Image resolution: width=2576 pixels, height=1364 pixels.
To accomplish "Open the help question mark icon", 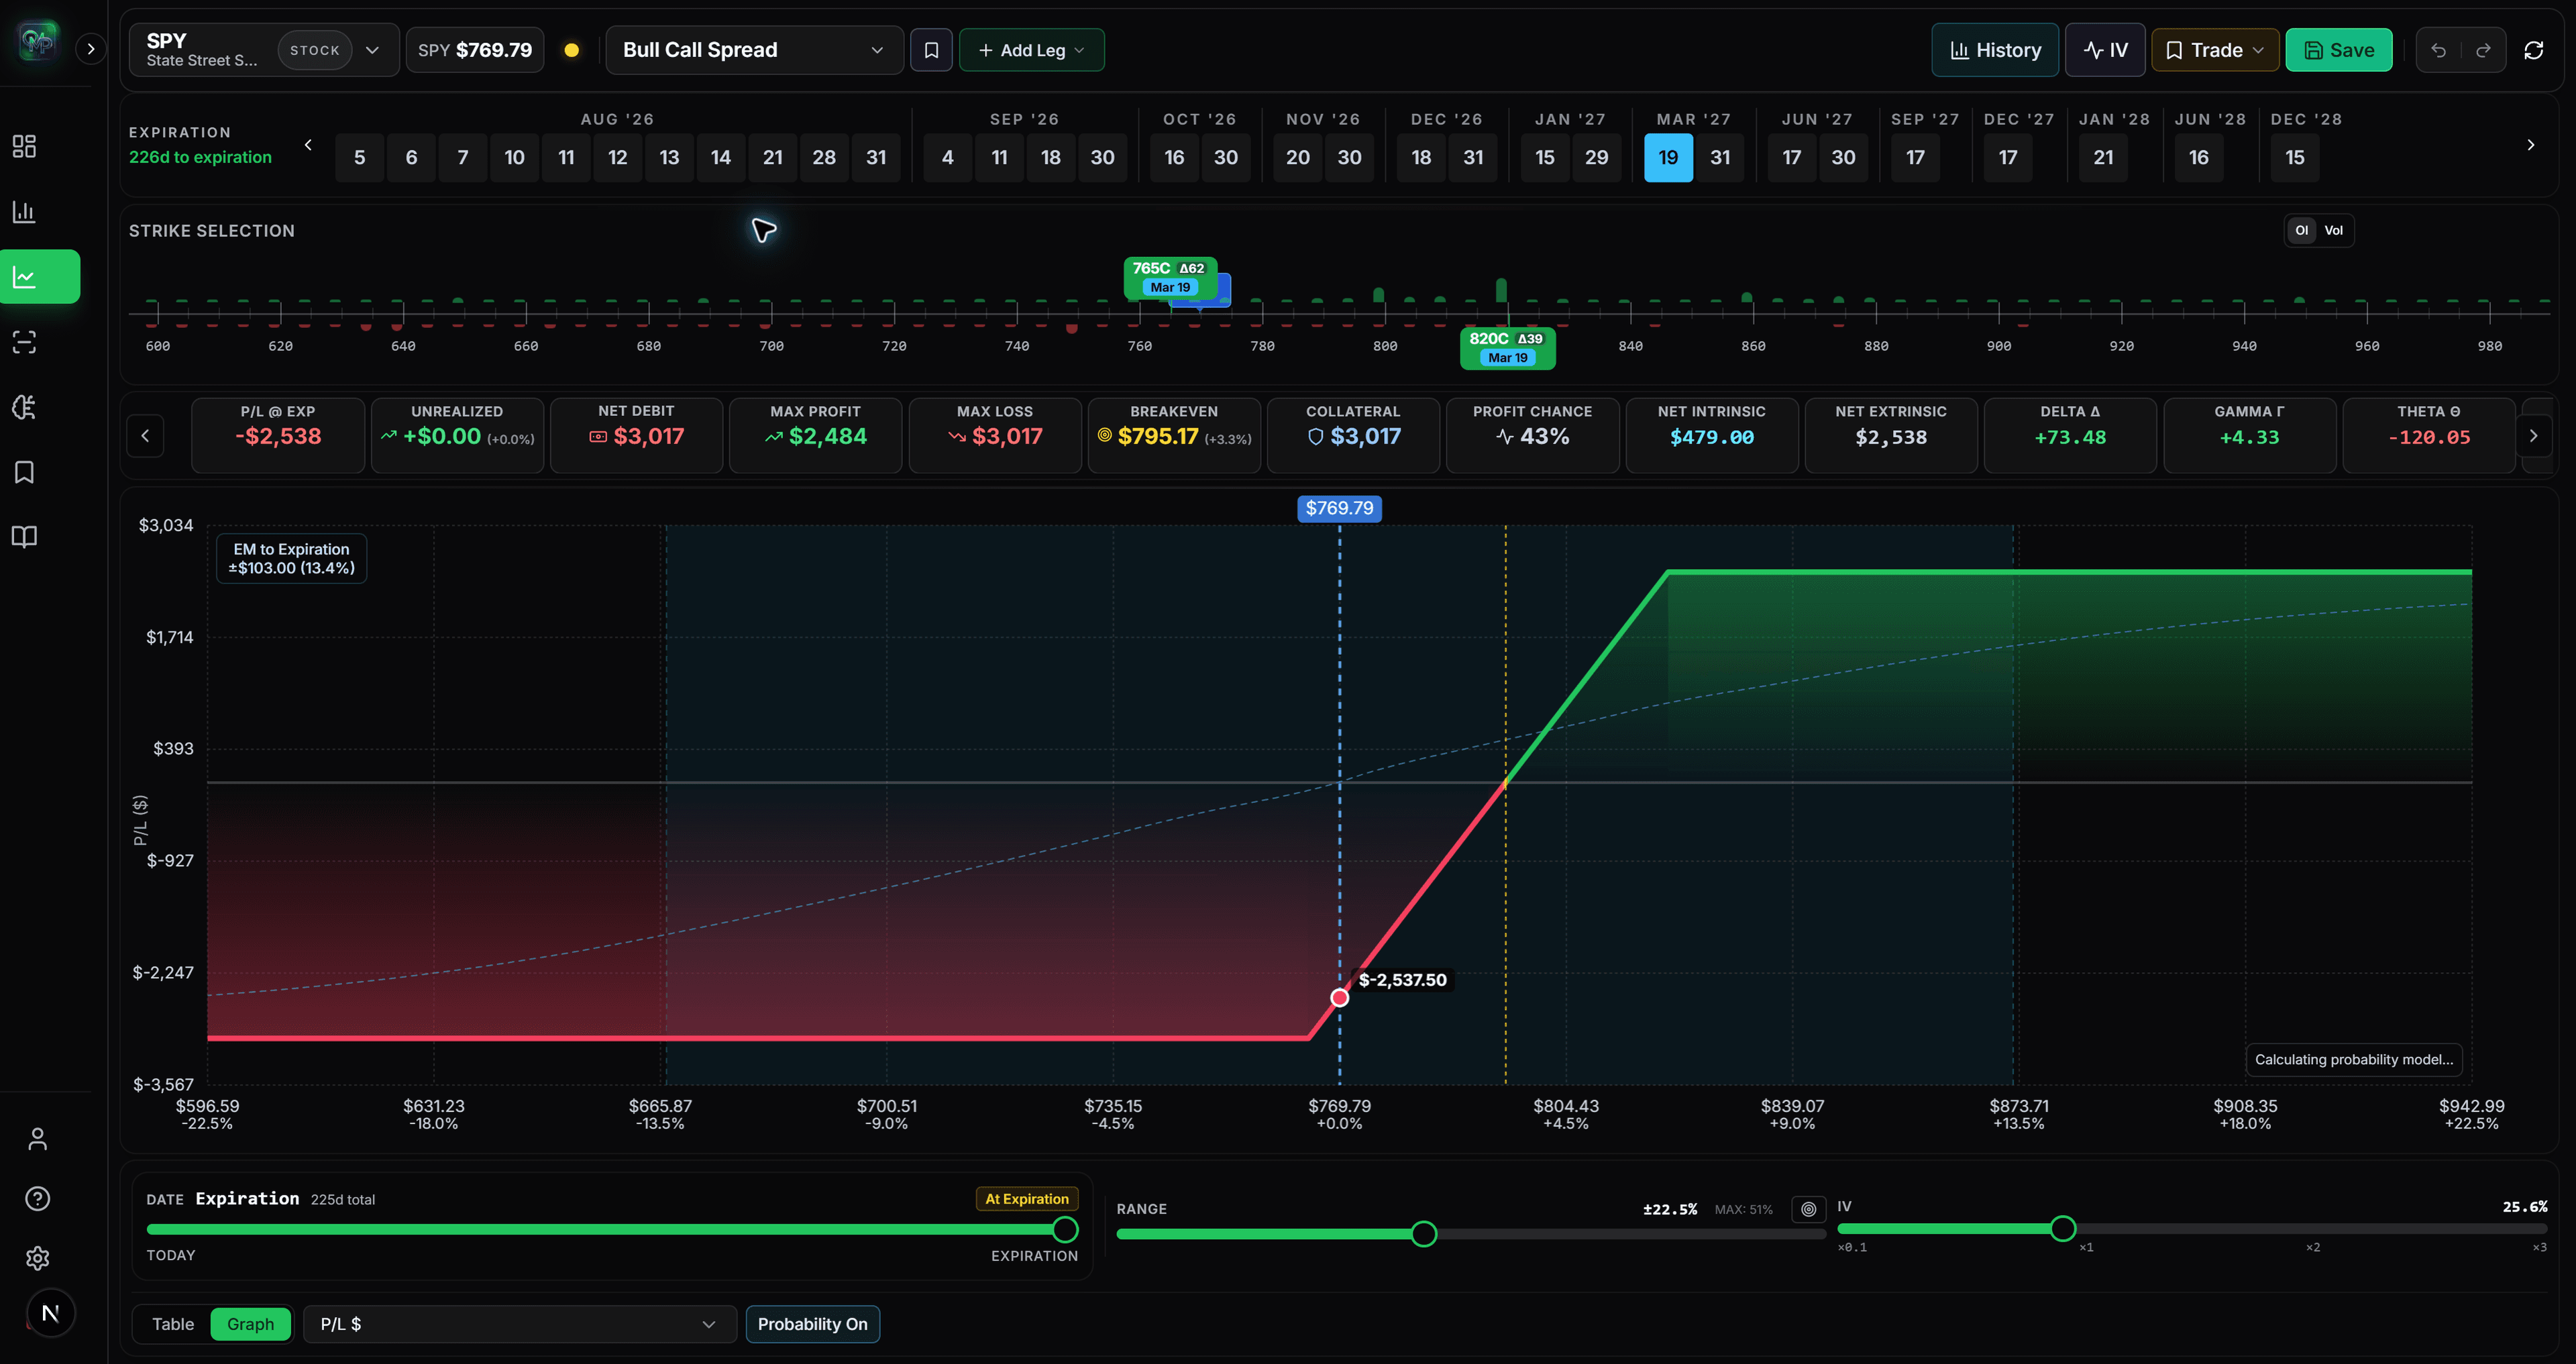I will (x=37, y=1198).
